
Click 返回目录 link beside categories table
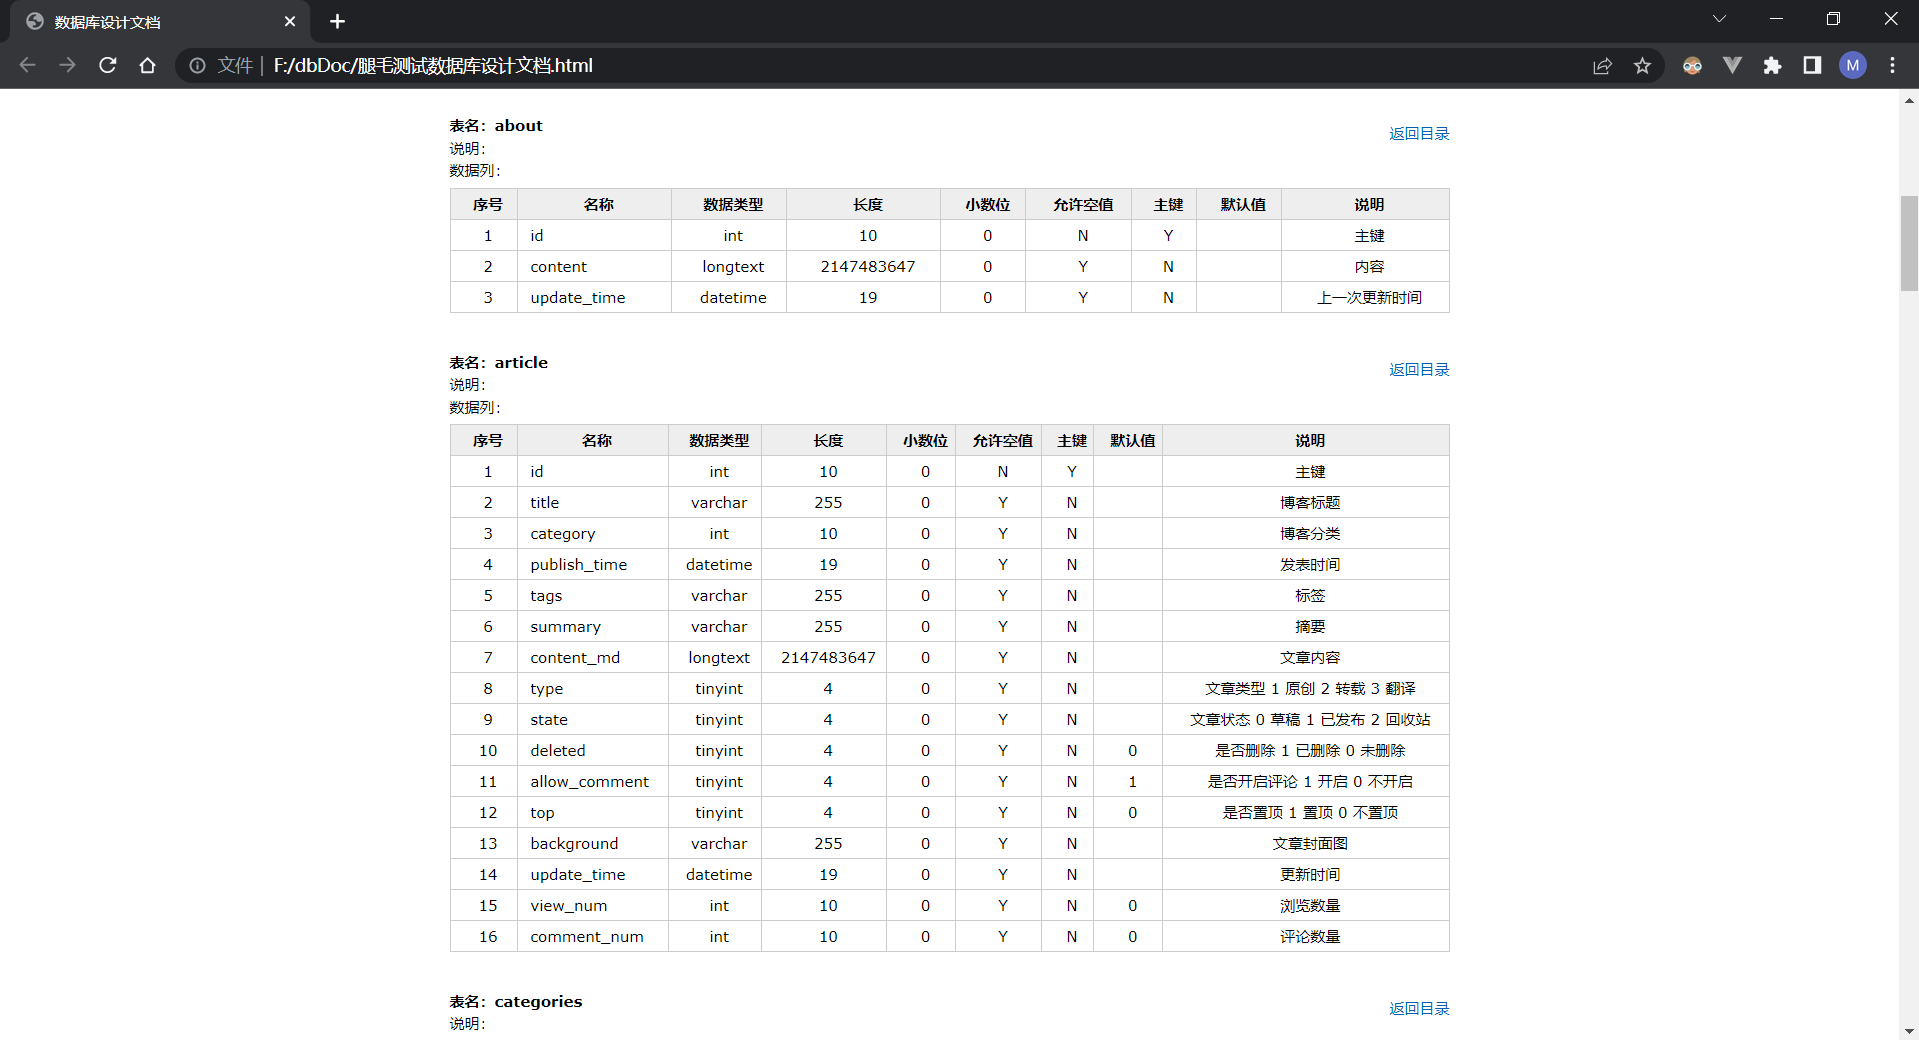[1419, 1008]
